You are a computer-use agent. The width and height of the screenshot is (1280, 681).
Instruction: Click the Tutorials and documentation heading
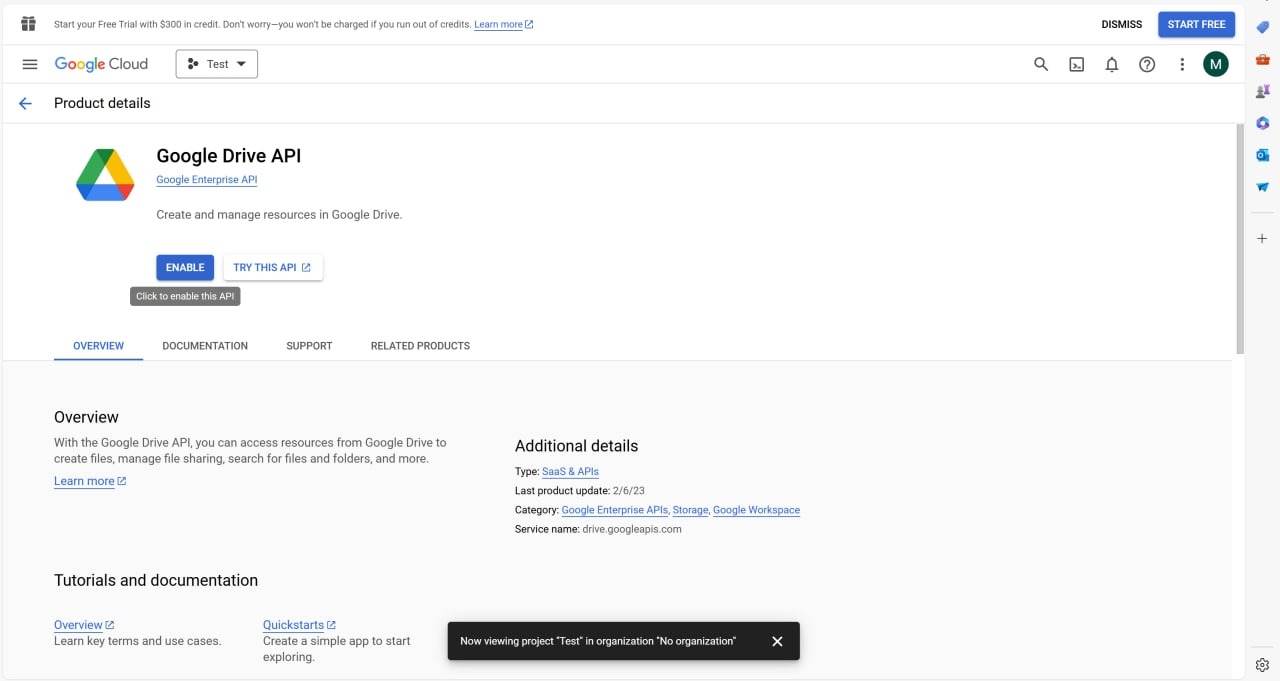[x=156, y=580]
